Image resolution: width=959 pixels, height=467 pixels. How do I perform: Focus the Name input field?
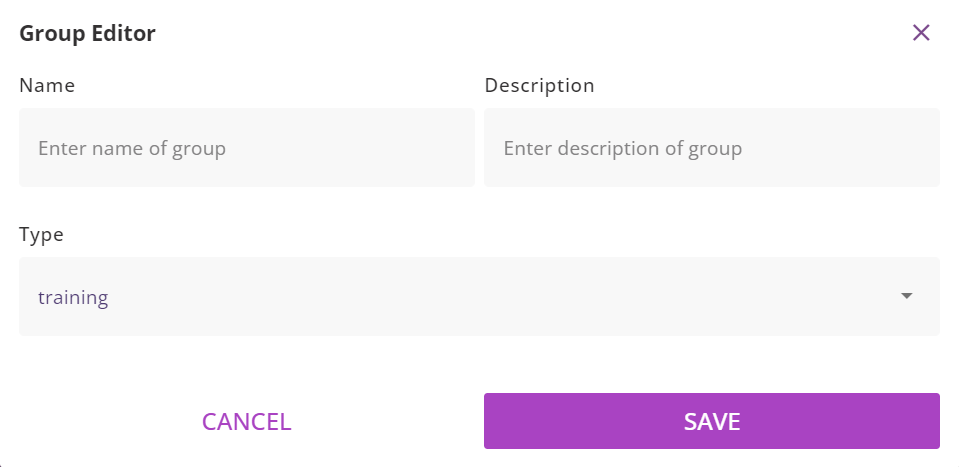(246, 148)
